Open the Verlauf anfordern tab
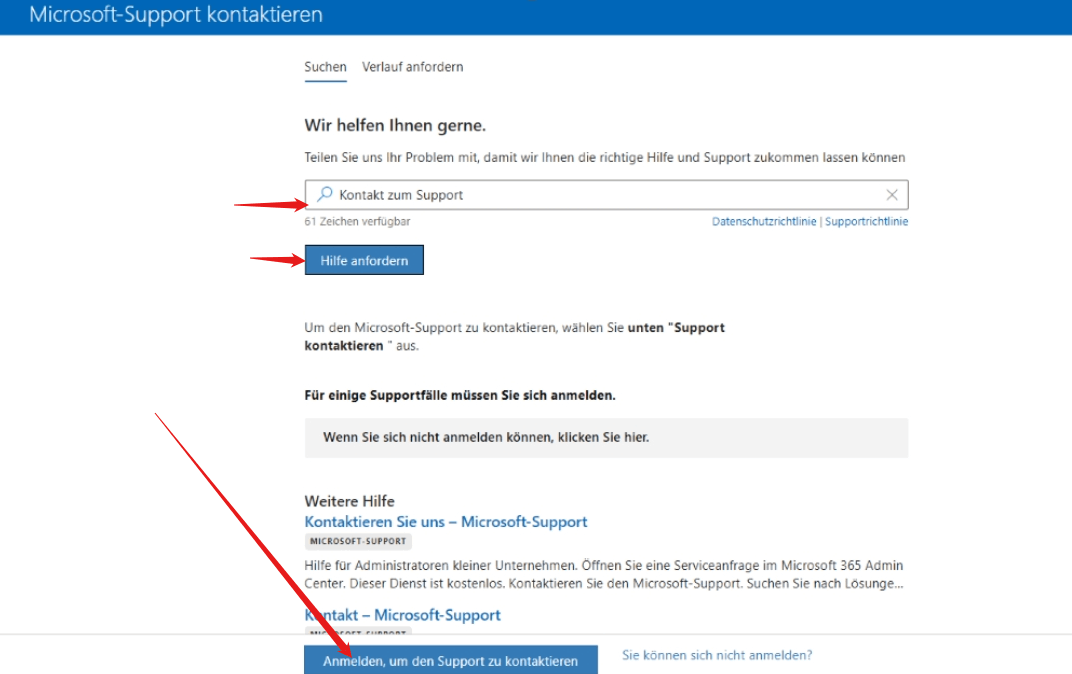 [412, 67]
